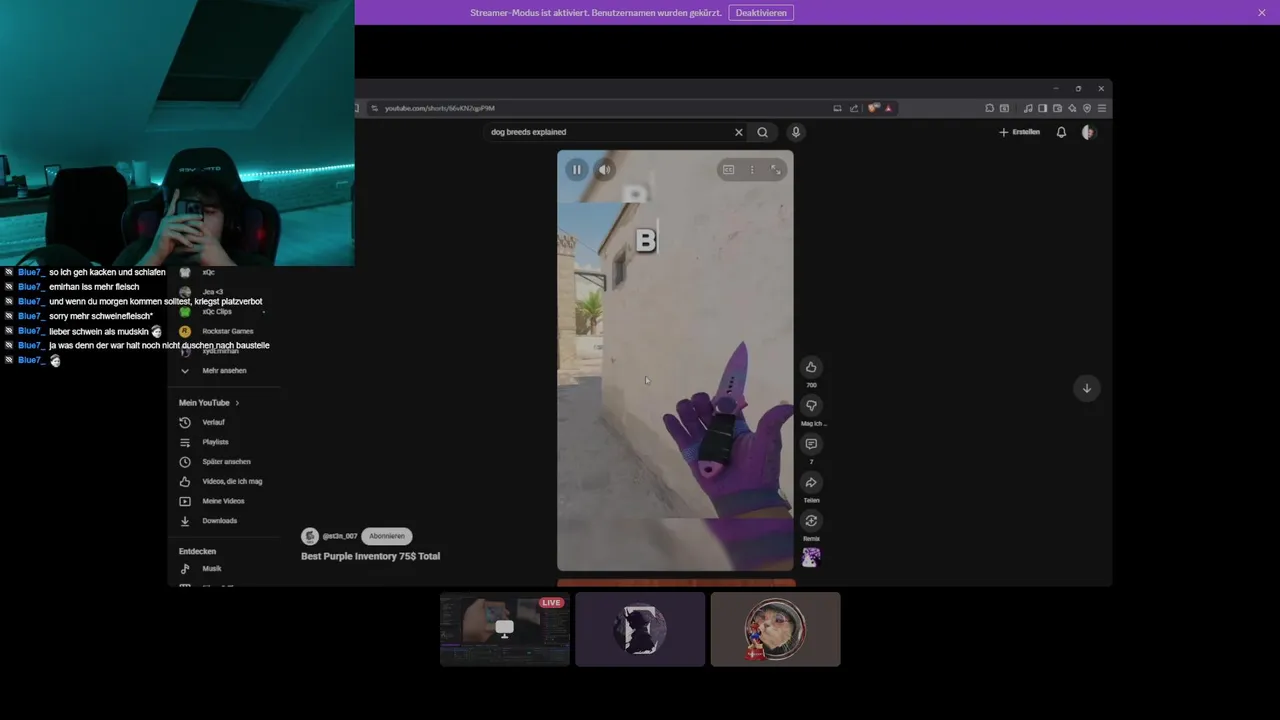Screen dimensions: 1280x720
Task: Start voice search with microphone
Action: click(796, 132)
